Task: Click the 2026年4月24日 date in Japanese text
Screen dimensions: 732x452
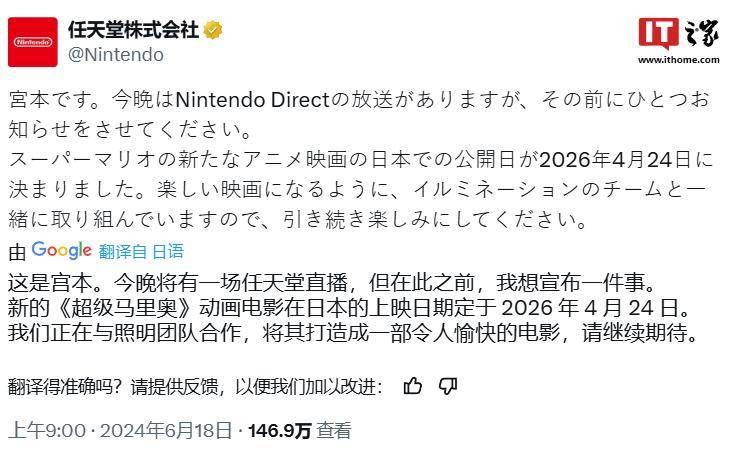Action: click(x=615, y=160)
